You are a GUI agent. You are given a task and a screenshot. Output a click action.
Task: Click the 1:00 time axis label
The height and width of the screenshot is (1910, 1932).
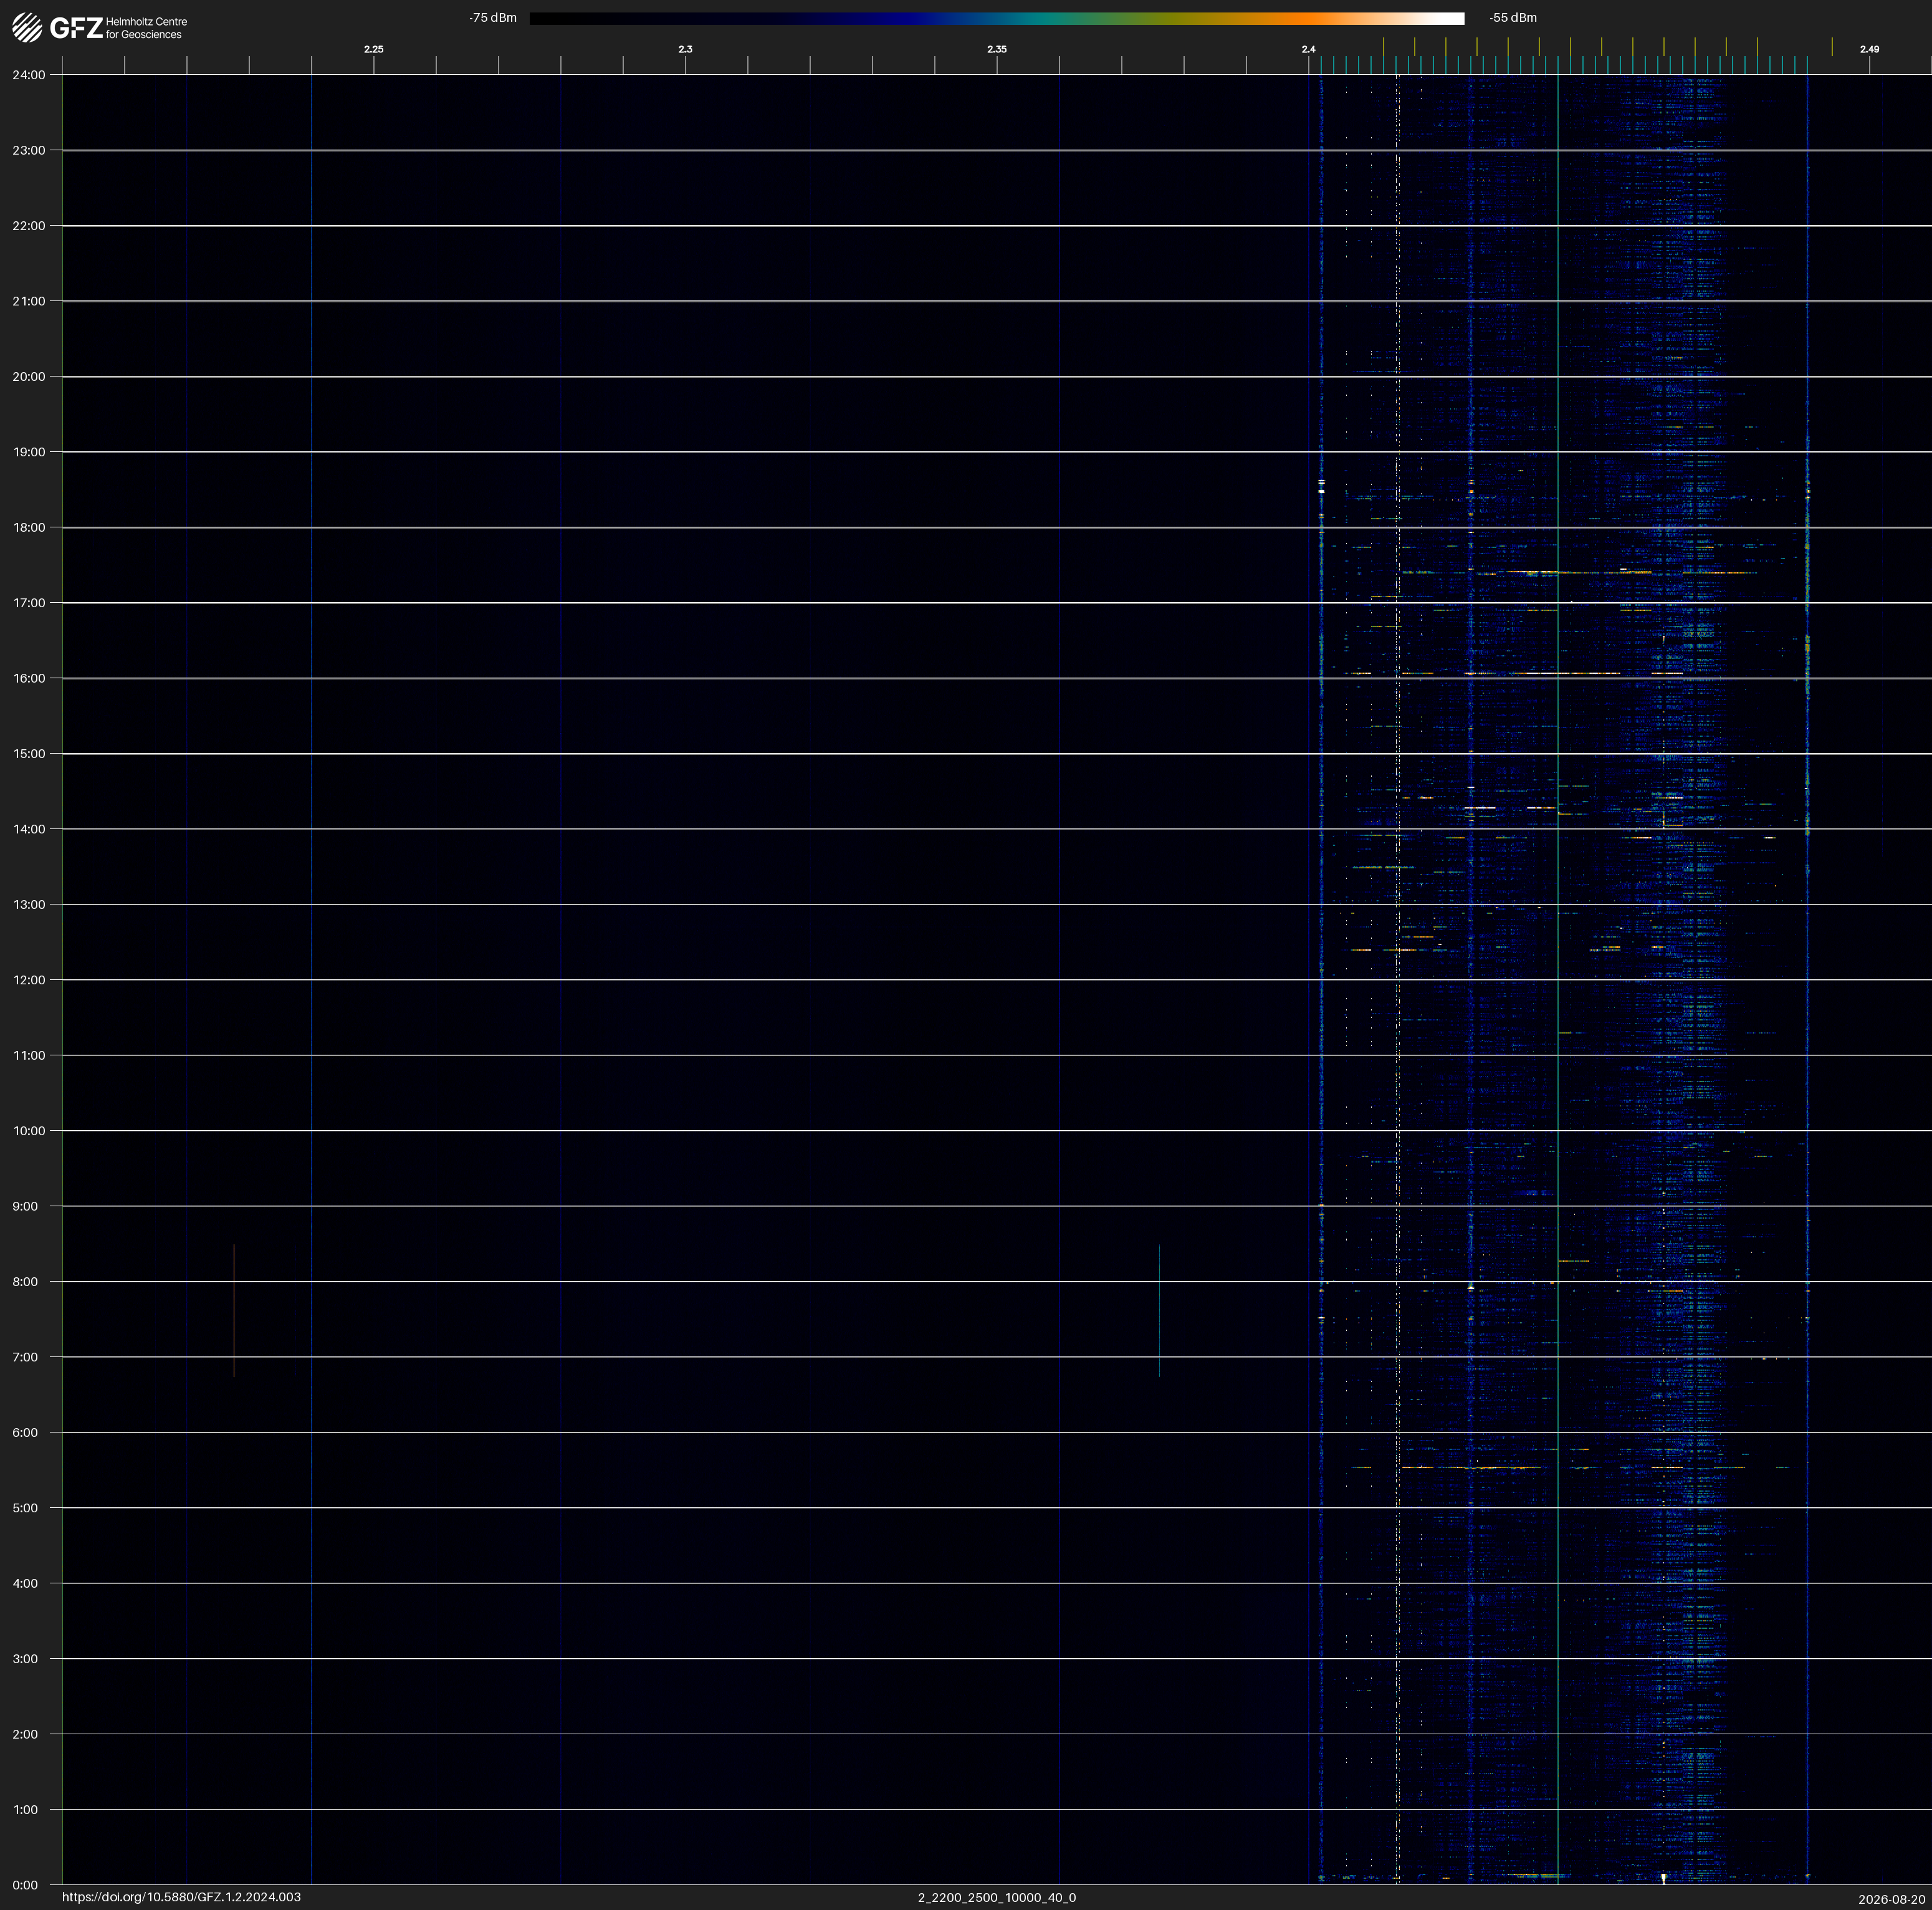[x=25, y=1810]
